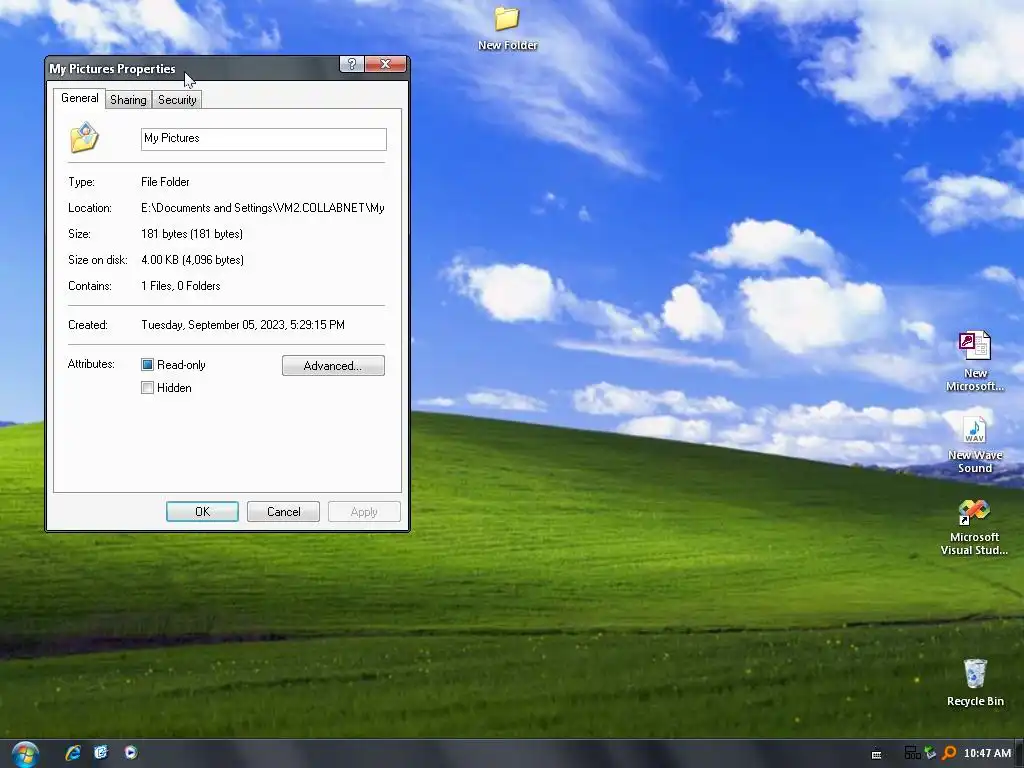Click the on-screen keyboard tray icon
This screenshot has width=1024, height=768.
click(x=876, y=754)
